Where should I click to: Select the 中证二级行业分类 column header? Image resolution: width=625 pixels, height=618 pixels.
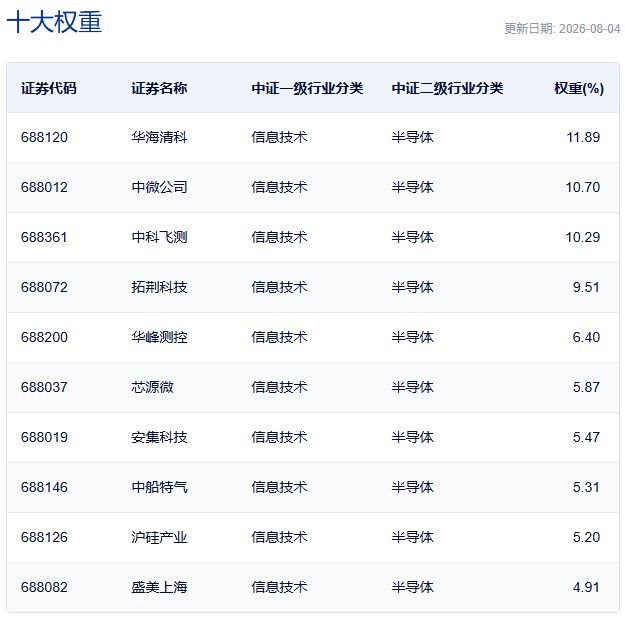click(447, 88)
